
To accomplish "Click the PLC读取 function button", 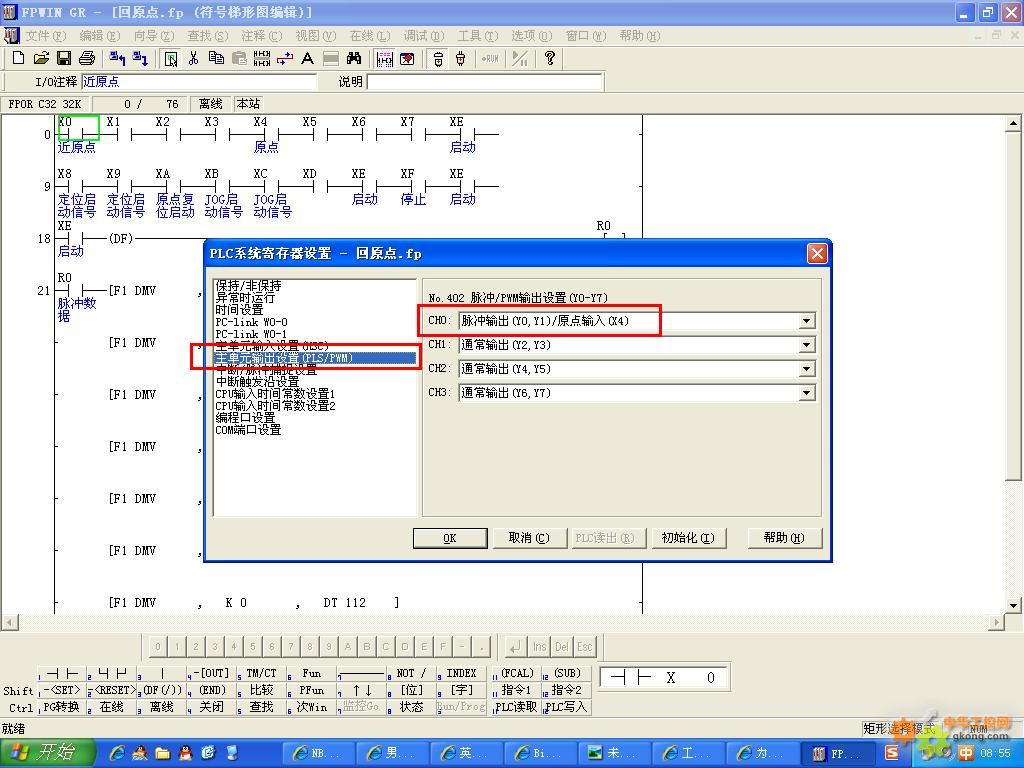I will click(516, 707).
